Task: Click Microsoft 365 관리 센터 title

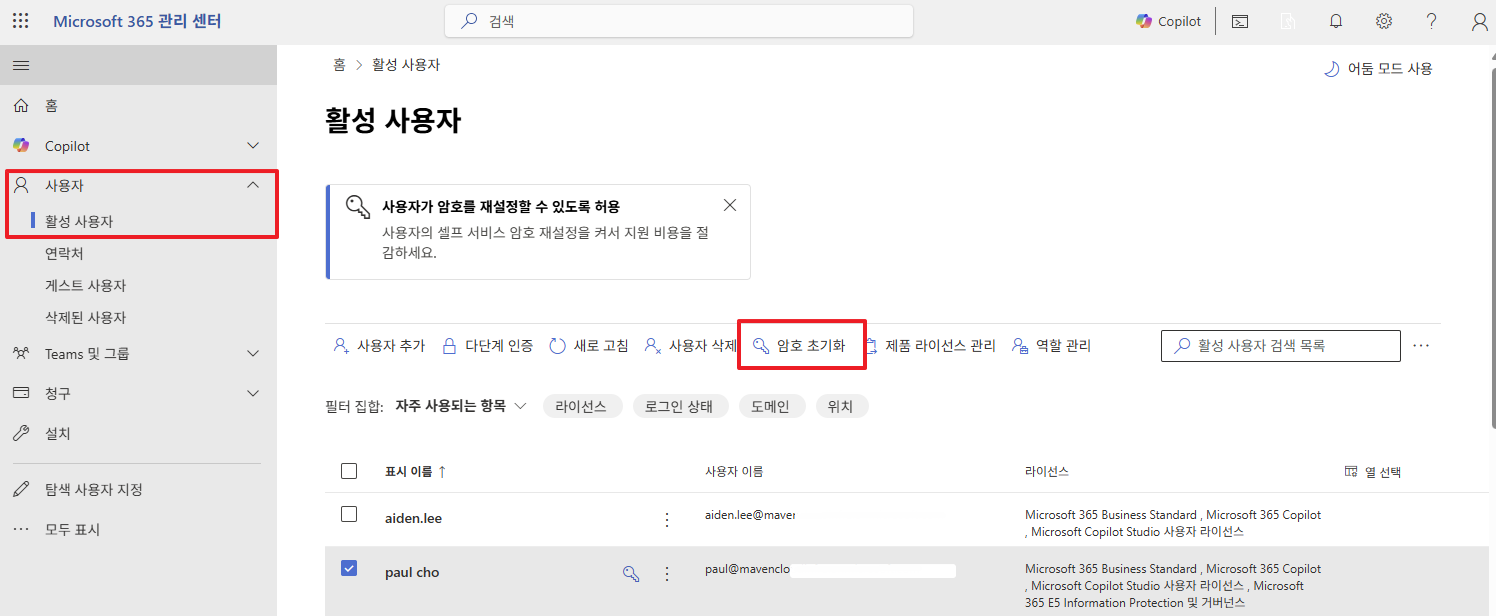Action: (137, 21)
